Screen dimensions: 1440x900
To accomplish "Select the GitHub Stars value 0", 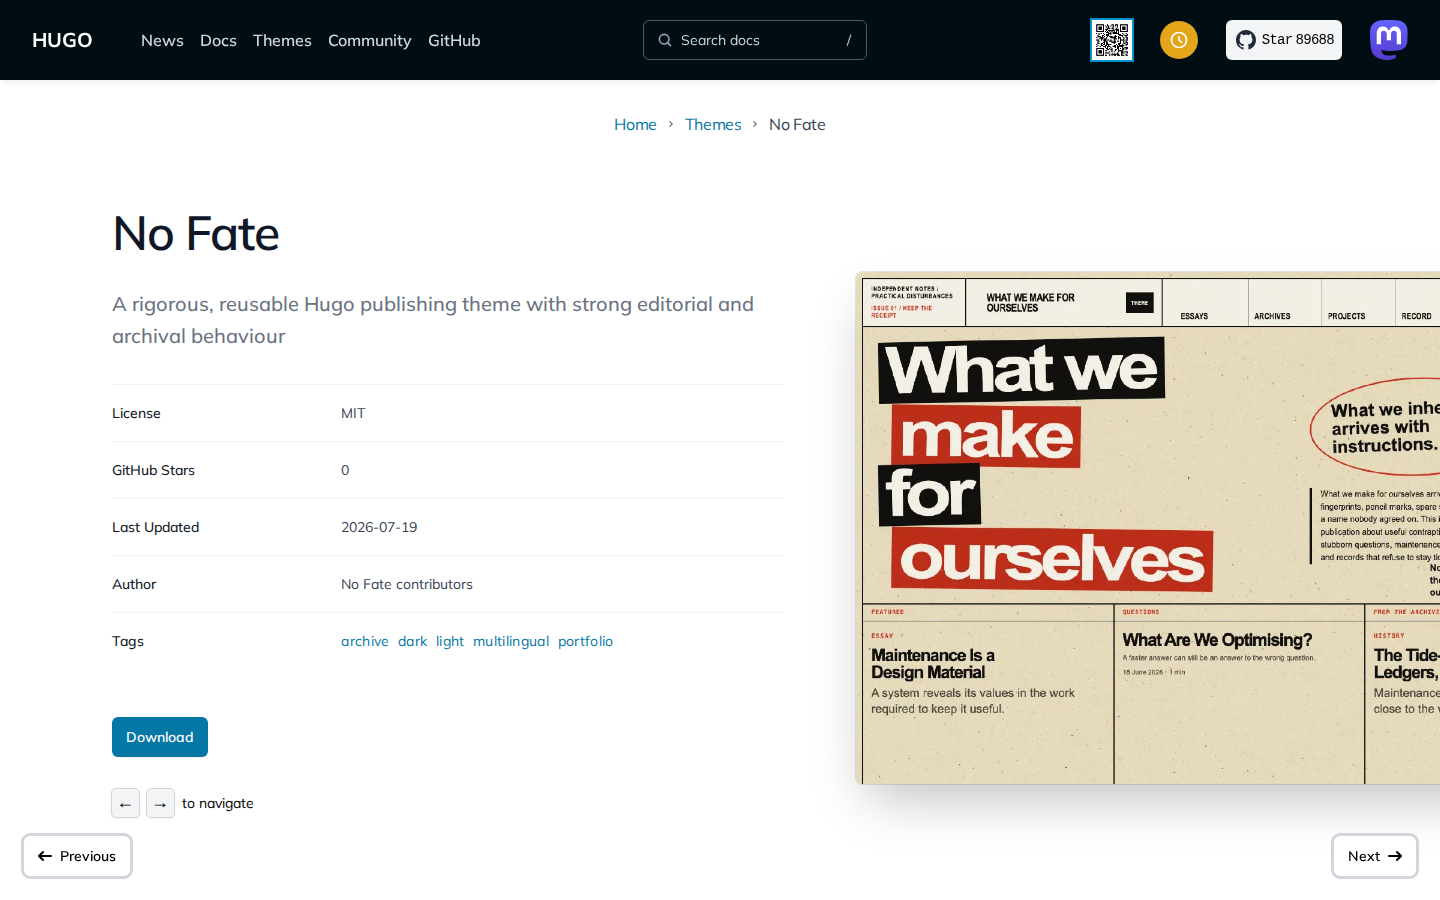I will tap(345, 470).
